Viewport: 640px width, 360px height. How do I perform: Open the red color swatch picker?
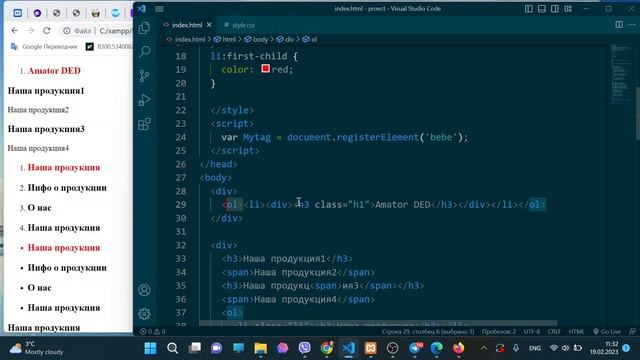(266, 69)
